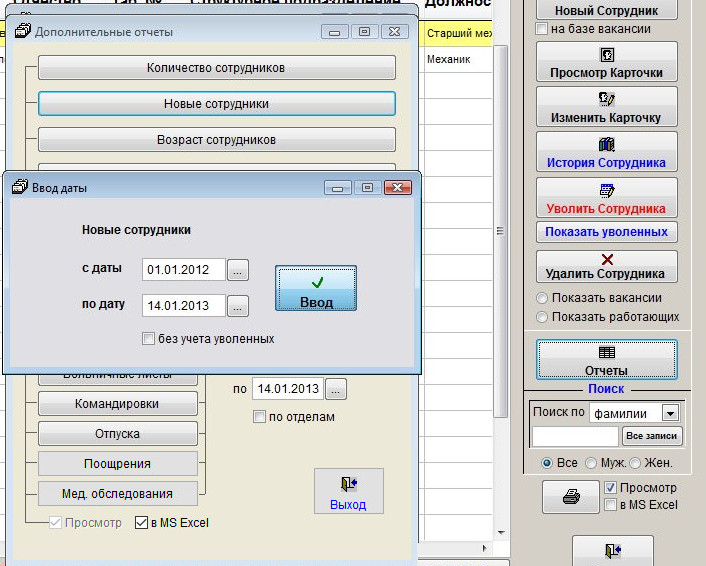Click vertical scrollbar thumb of employee table
The width and height of the screenshot is (706, 566).
pyautogui.click(x=500, y=231)
